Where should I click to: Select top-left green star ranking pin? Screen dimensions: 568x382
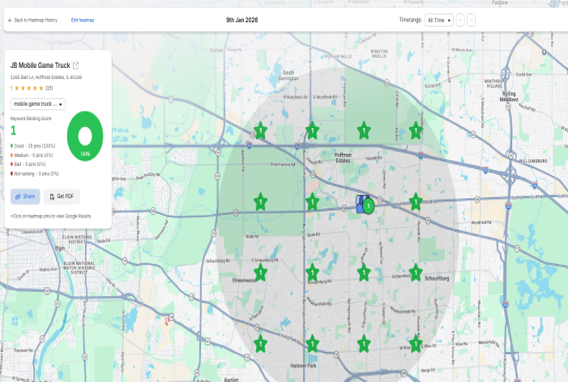[x=260, y=130]
